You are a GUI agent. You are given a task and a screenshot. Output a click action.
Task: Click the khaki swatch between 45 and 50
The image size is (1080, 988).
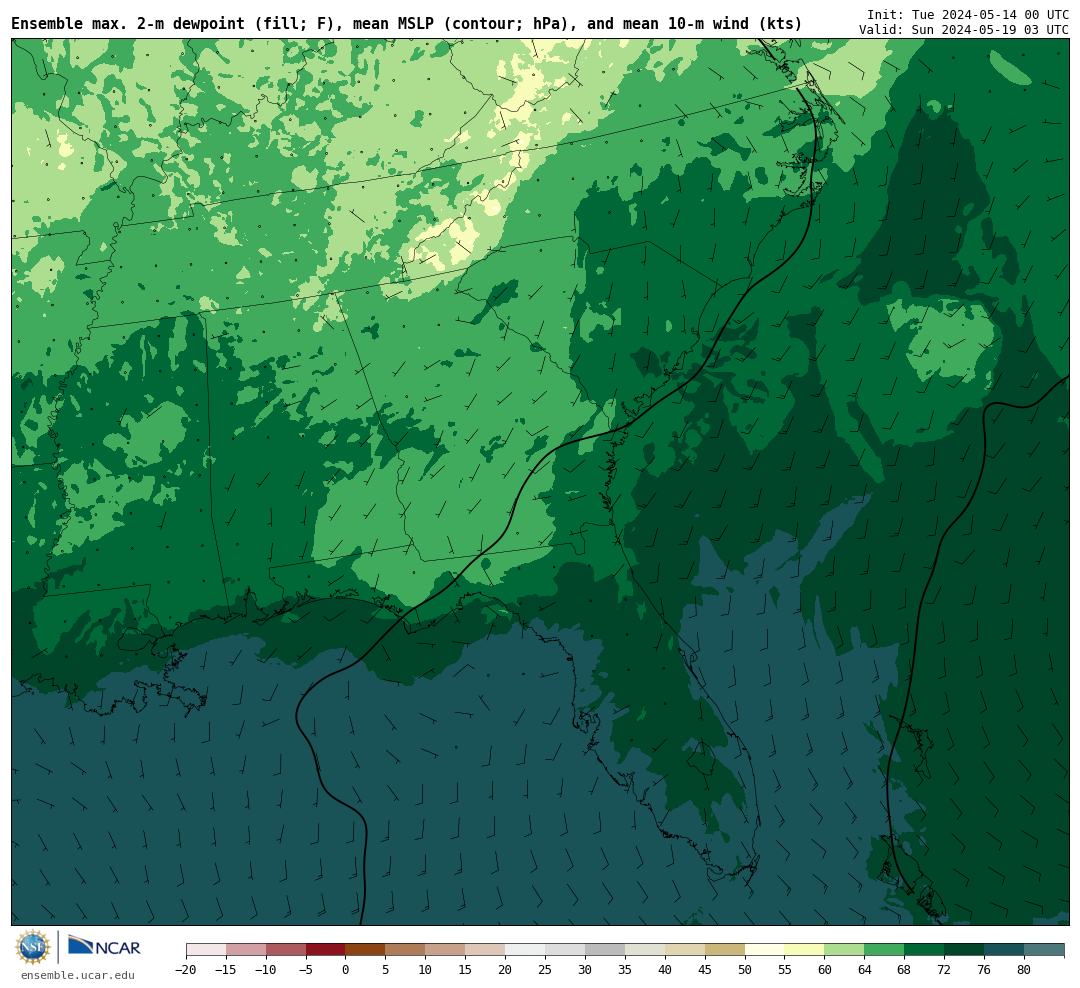725,950
